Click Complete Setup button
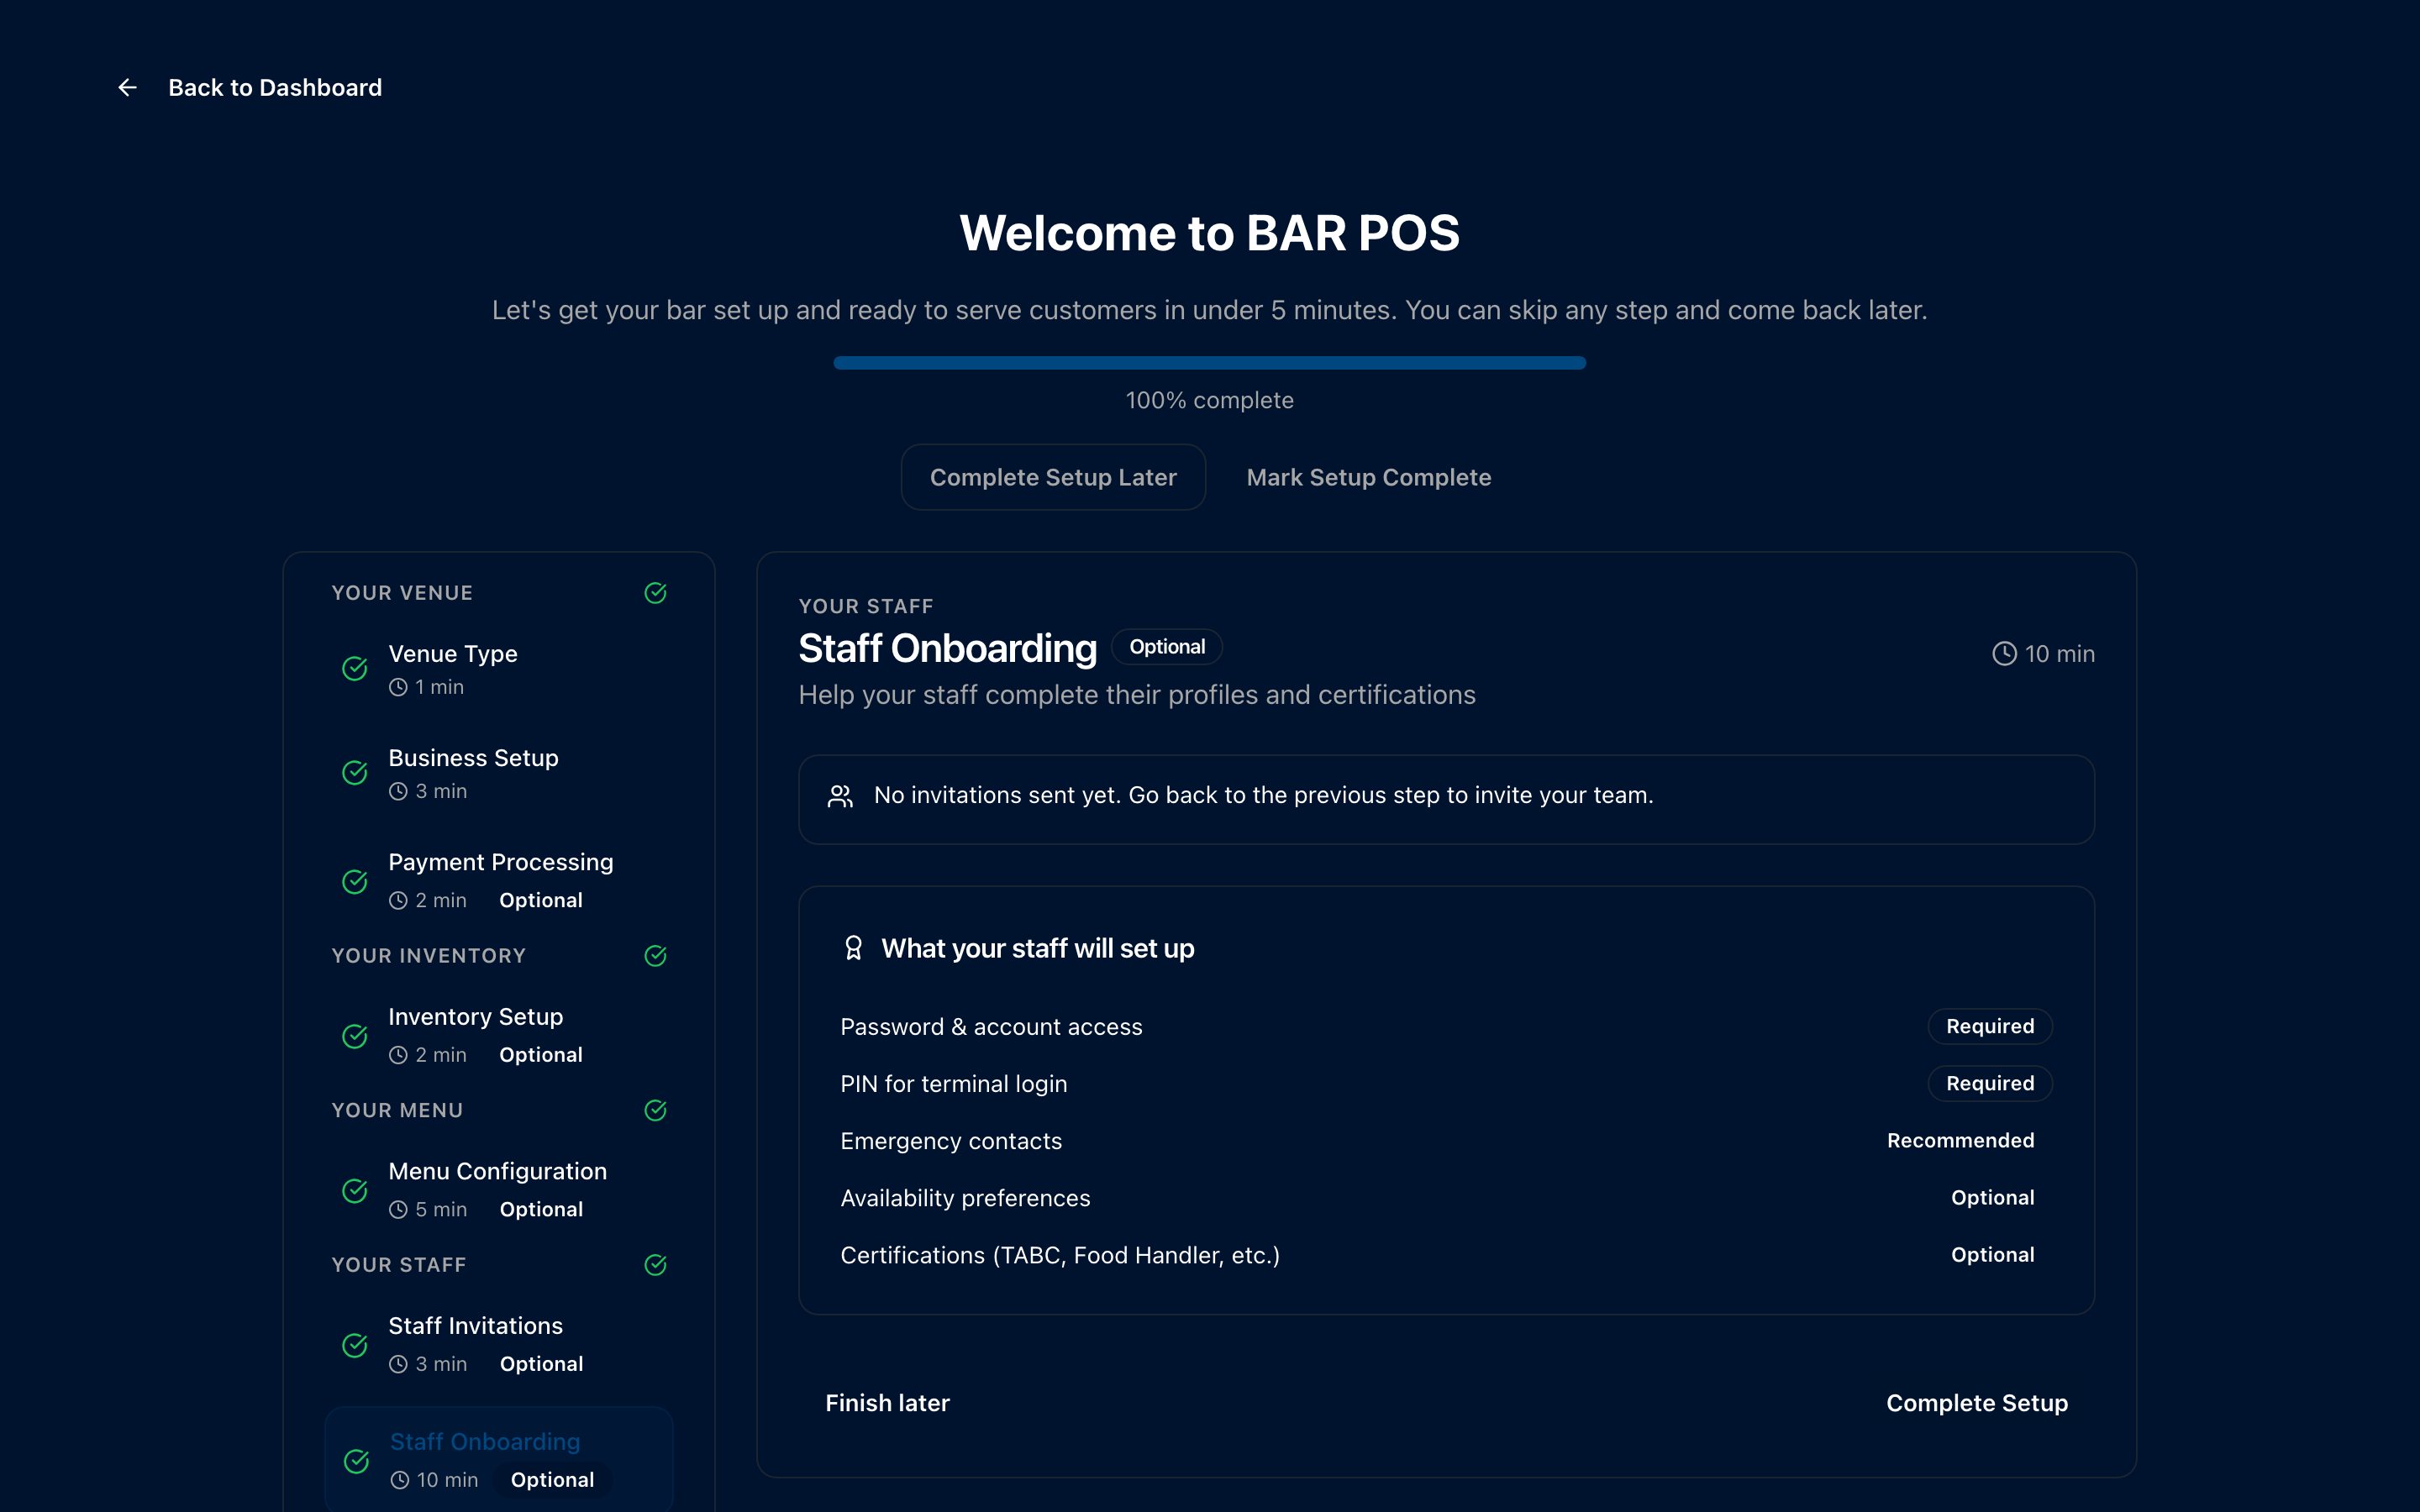The image size is (2420, 1512). [x=1977, y=1403]
